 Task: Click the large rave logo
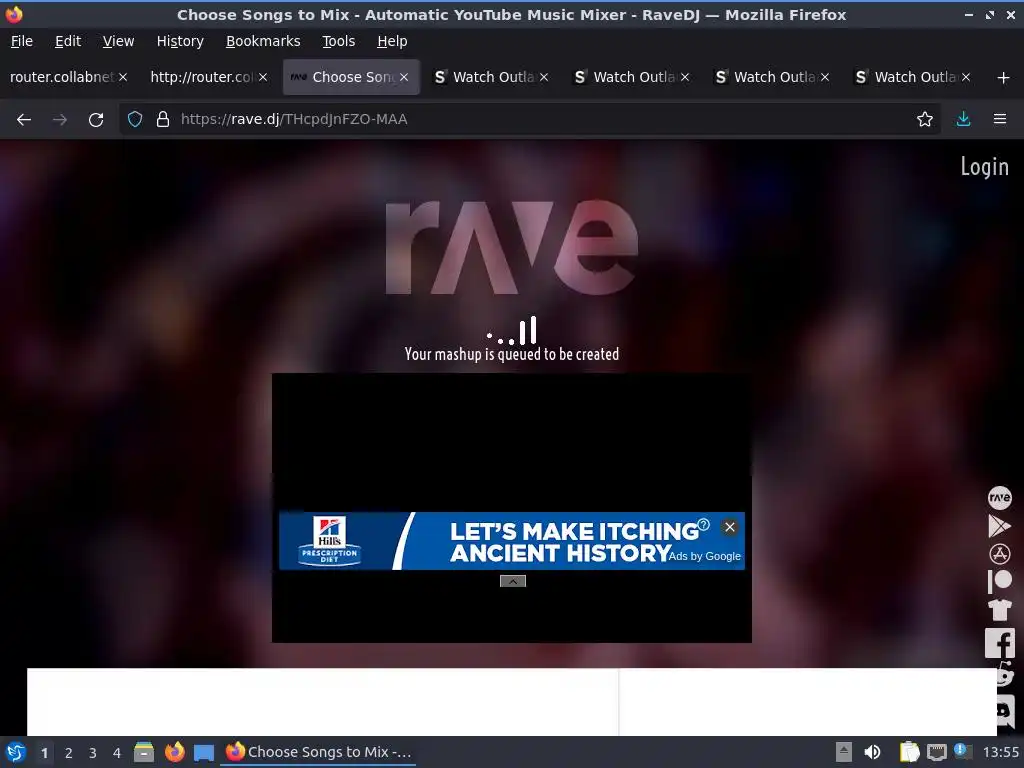pos(511,247)
